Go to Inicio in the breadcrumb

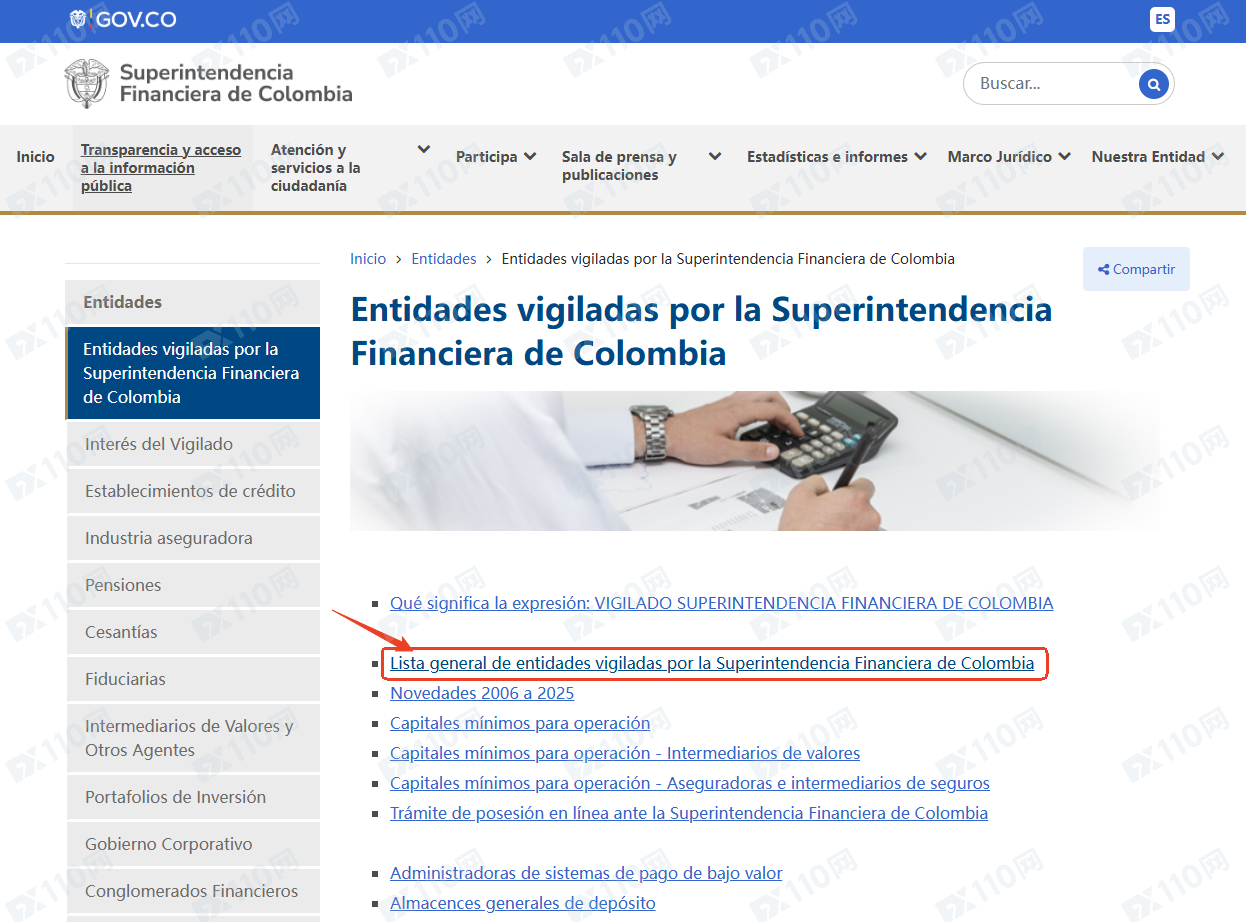(x=368, y=259)
